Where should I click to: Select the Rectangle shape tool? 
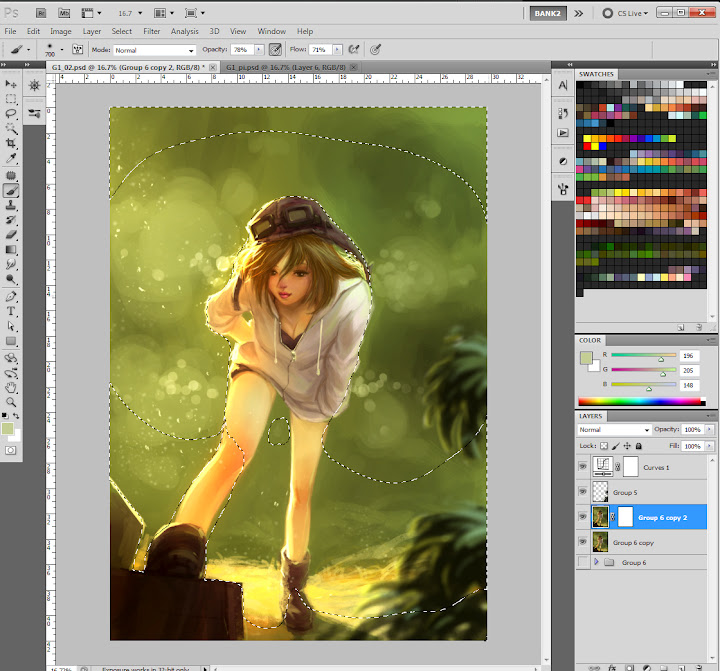tap(11, 341)
